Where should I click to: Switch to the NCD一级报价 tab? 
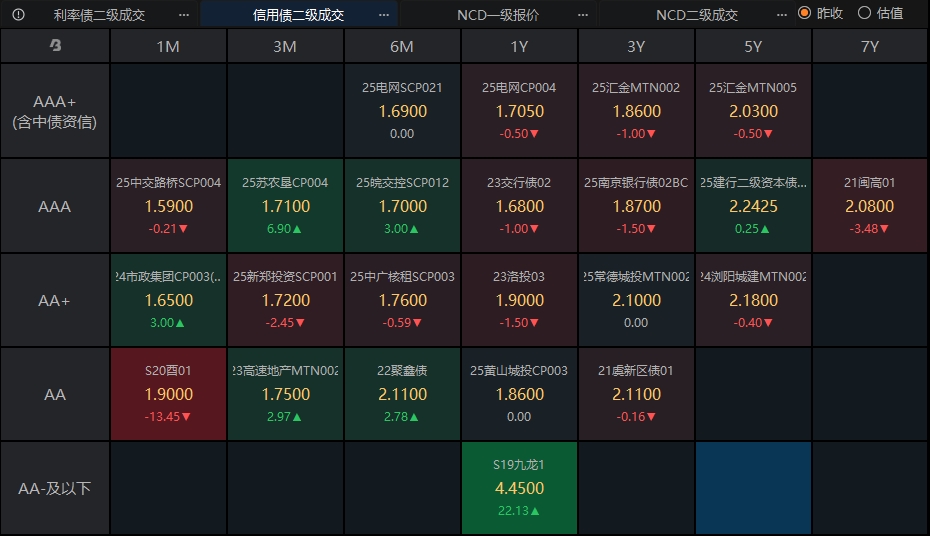[497, 15]
